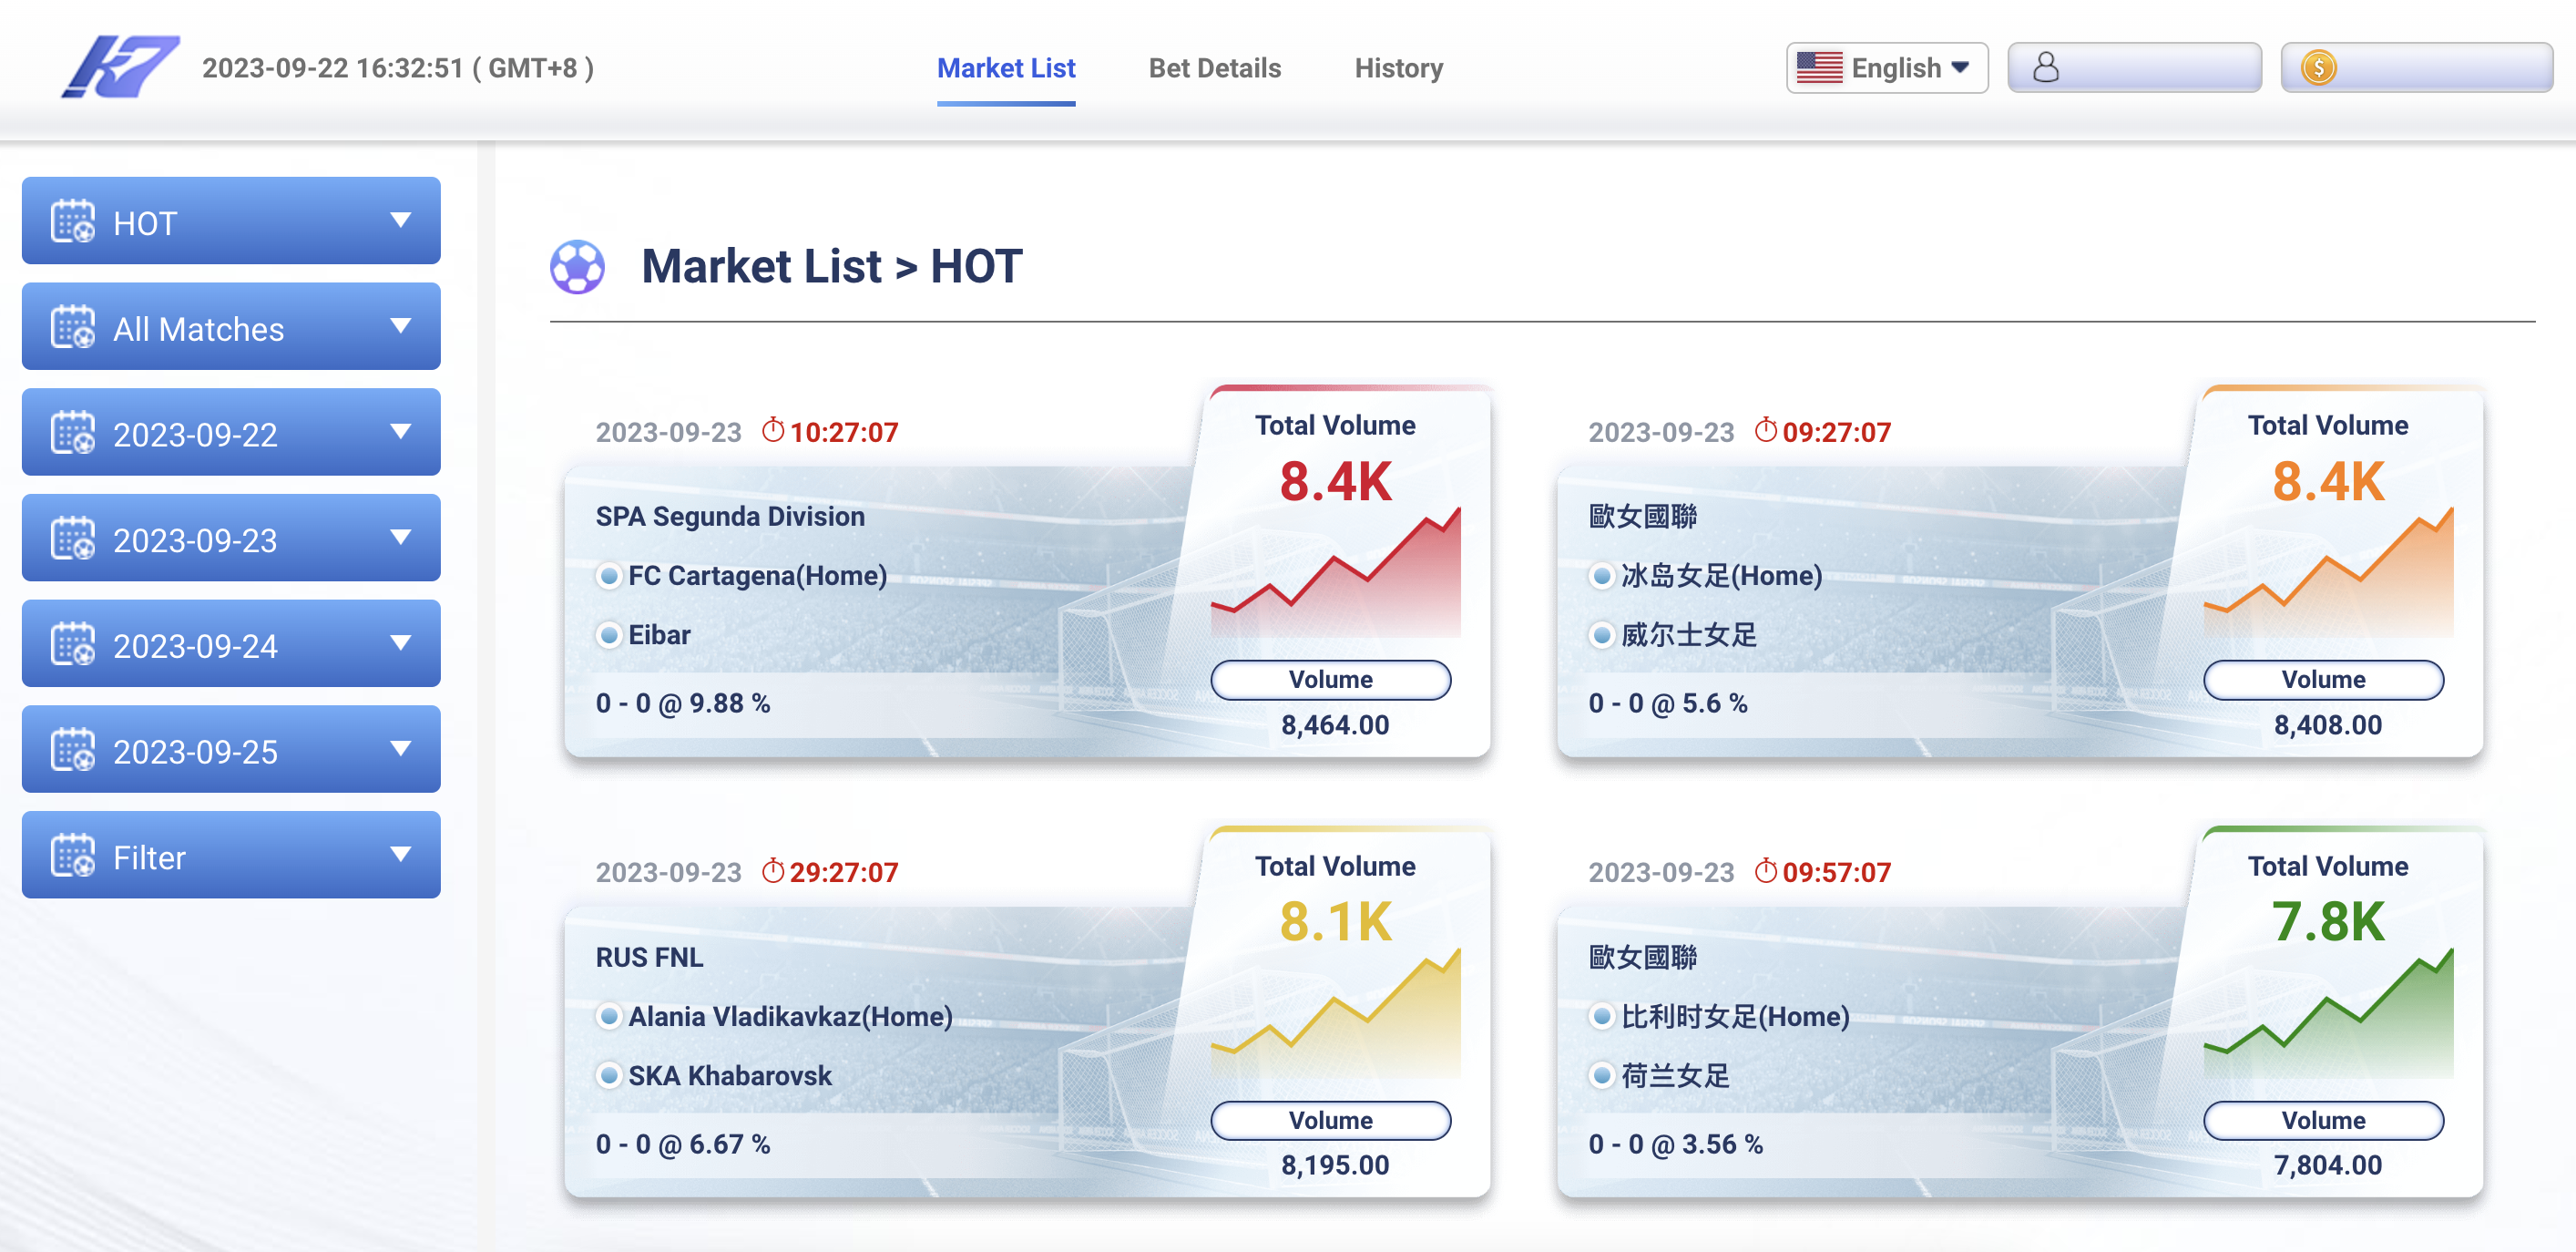The image size is (2576, 1252).
Task: Click the RUS FNL league name
Action: tap(649, 958)
